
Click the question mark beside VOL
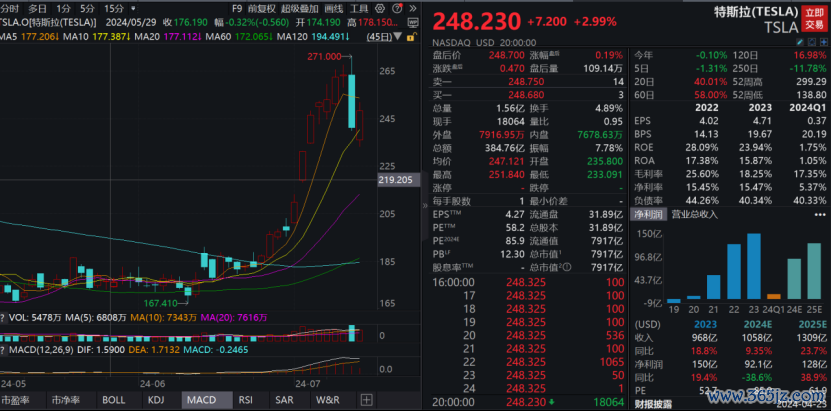coord(3,318)
